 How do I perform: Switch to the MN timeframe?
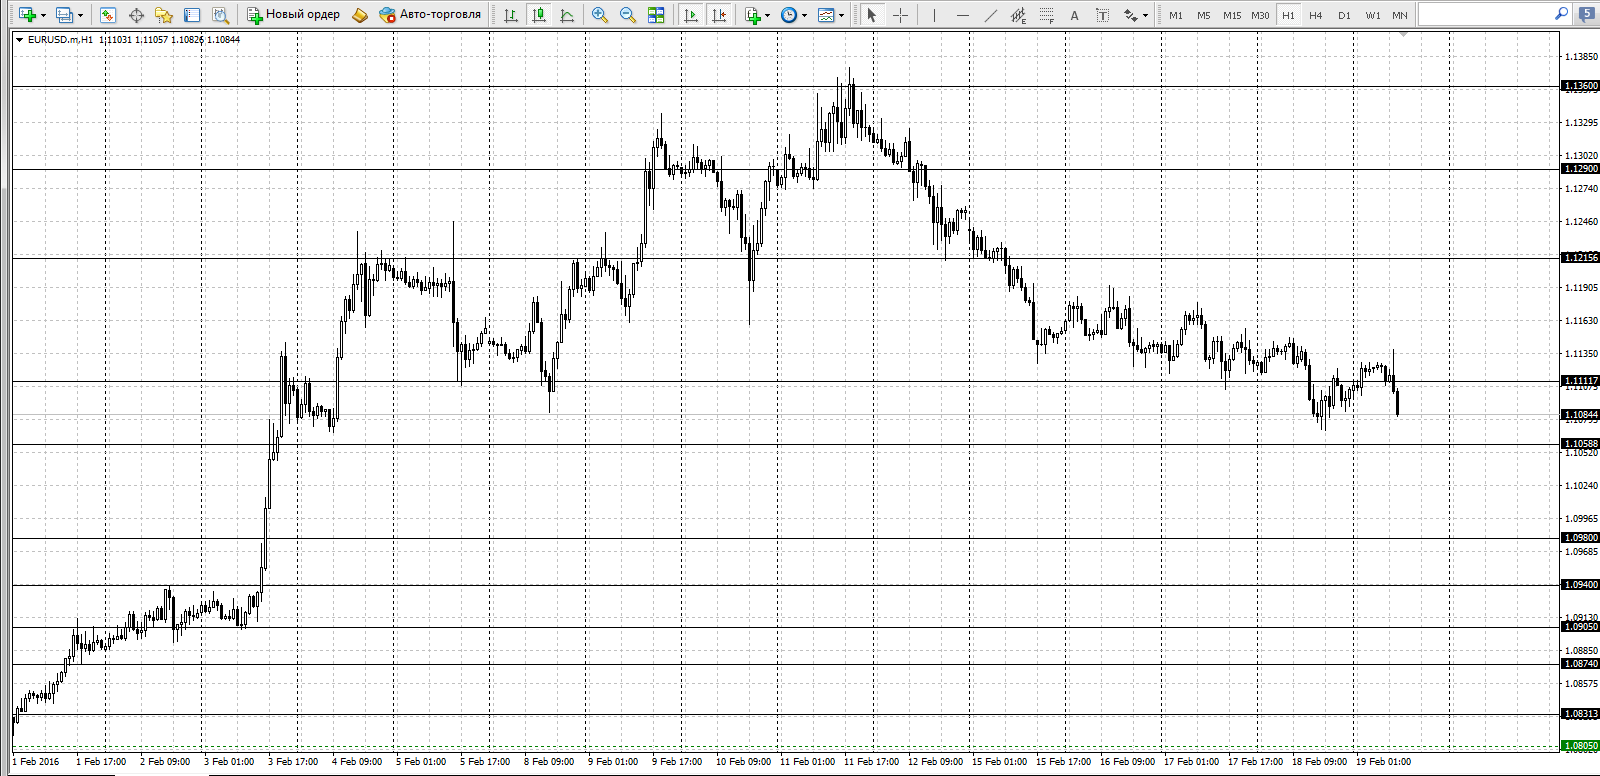pos(1400,15)
